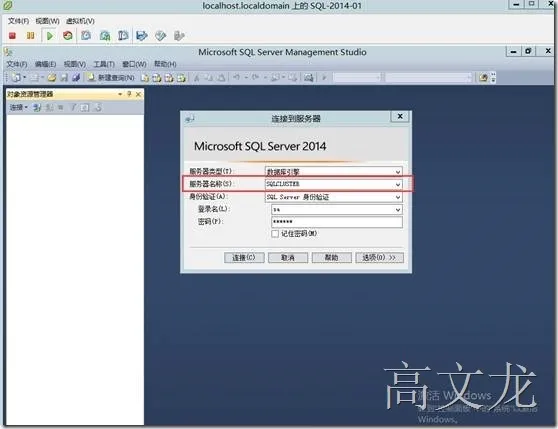The image size is (558, 429).
Task: Click the open file folder icon
Action: click(x=52, y=77)
